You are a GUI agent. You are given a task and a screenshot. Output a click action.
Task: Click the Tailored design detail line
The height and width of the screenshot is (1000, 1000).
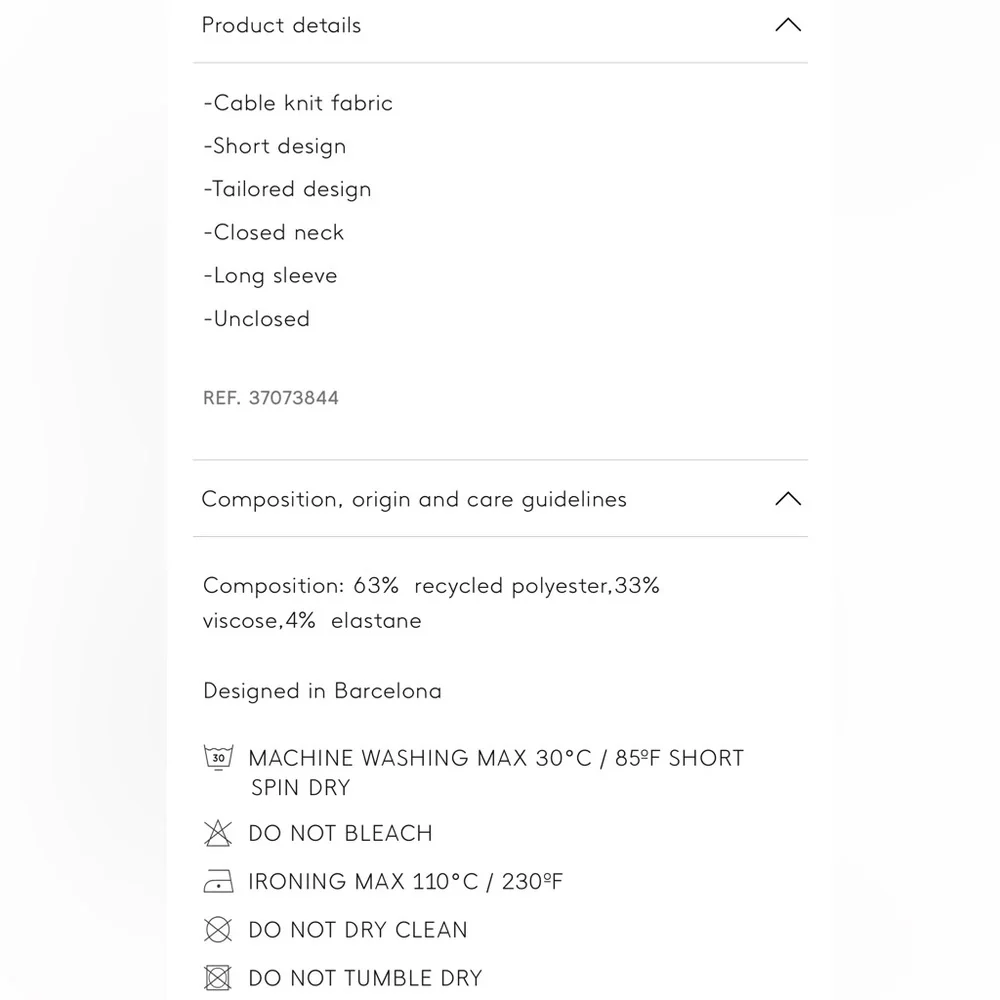tap(287, 189)
